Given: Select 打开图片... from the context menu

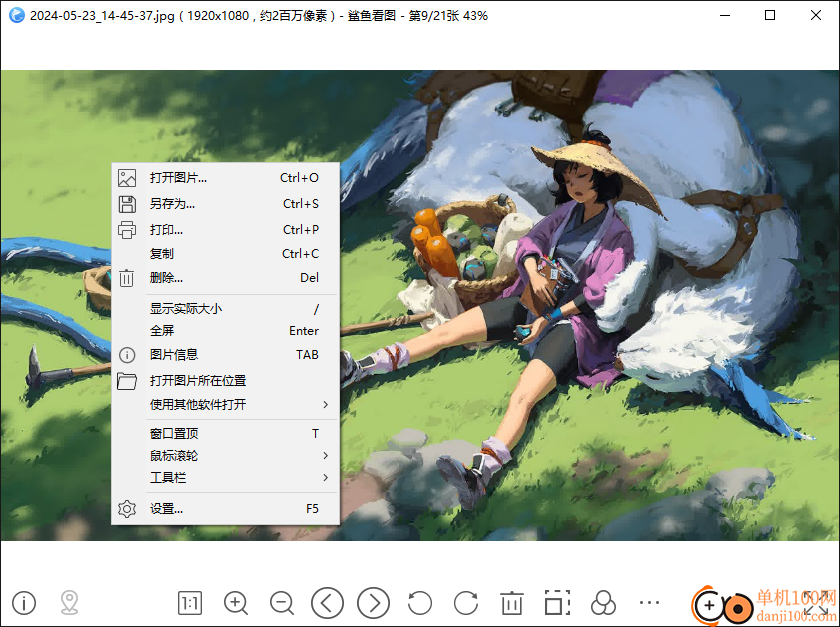Looking at the screenshot, I should click(x=226, y=178).
